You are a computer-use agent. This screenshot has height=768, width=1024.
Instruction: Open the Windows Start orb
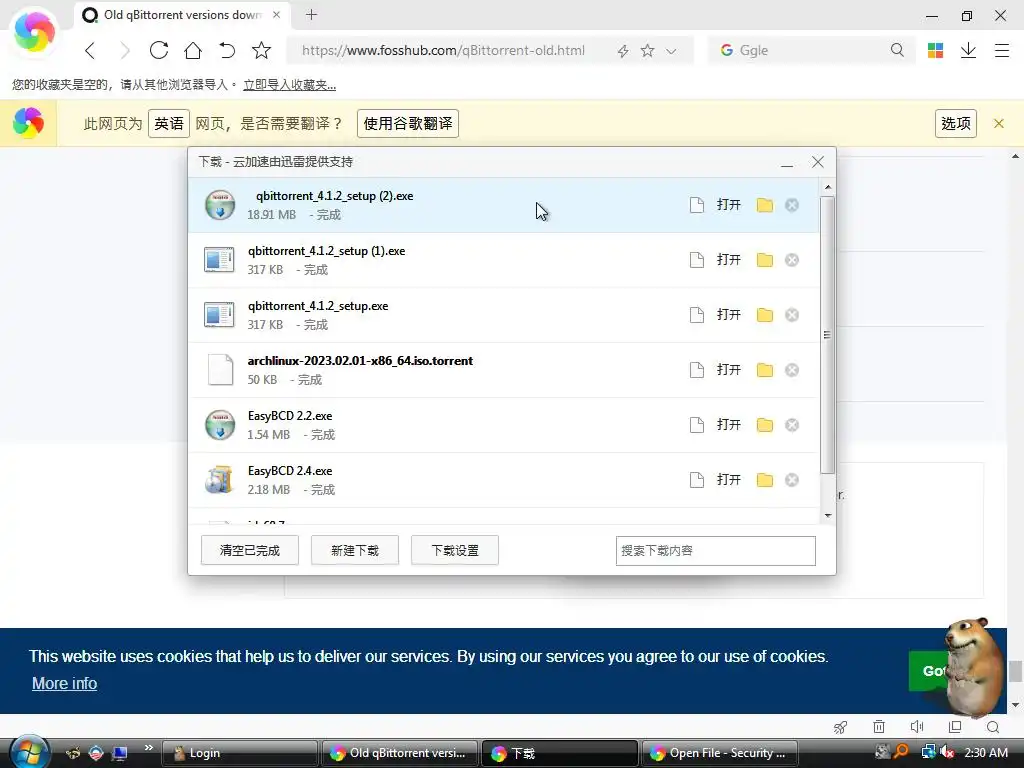29,752
